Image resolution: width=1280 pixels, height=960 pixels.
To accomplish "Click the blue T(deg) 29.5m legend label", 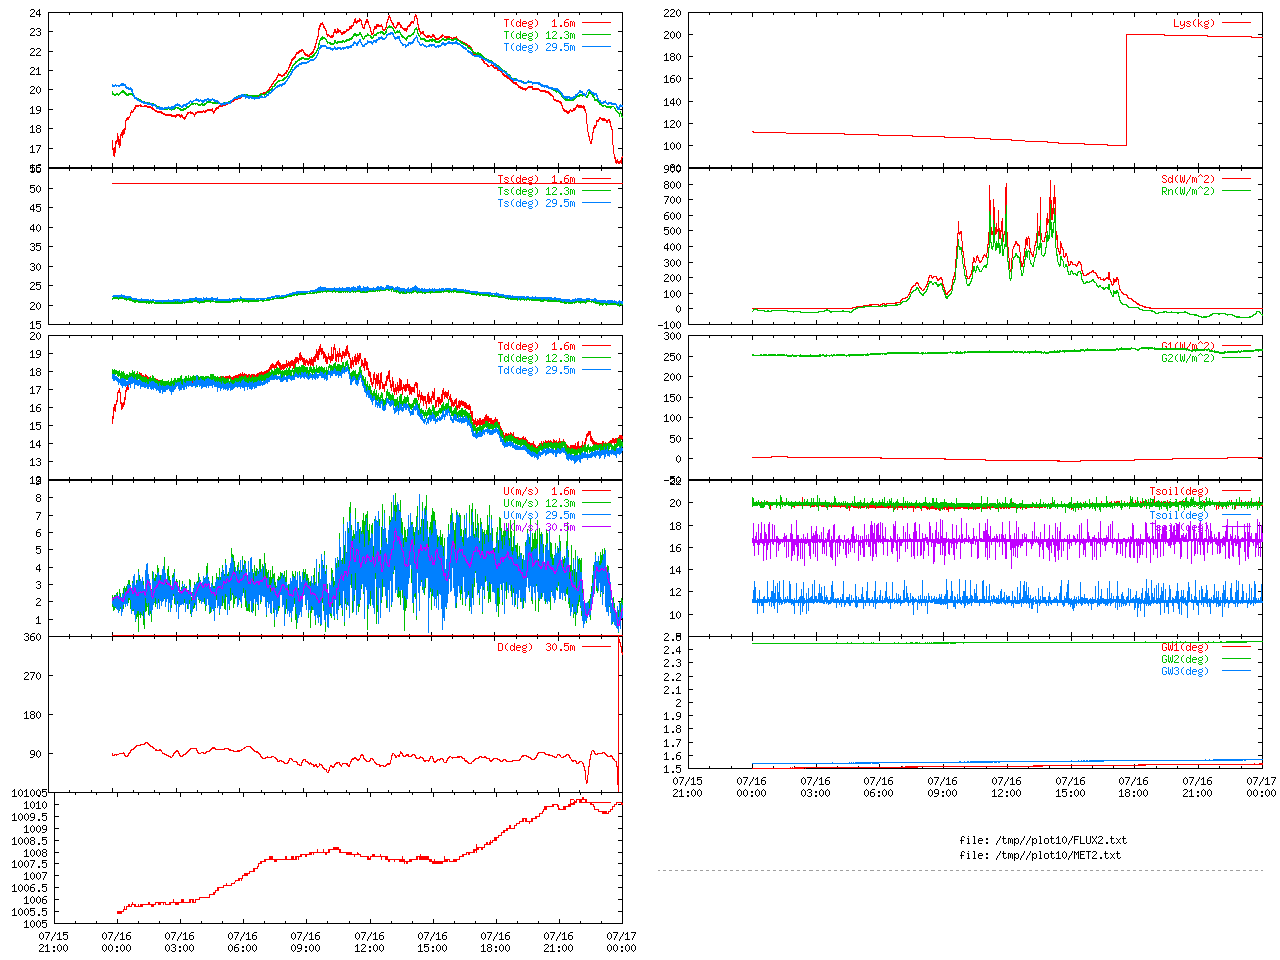I will (540, 47).
